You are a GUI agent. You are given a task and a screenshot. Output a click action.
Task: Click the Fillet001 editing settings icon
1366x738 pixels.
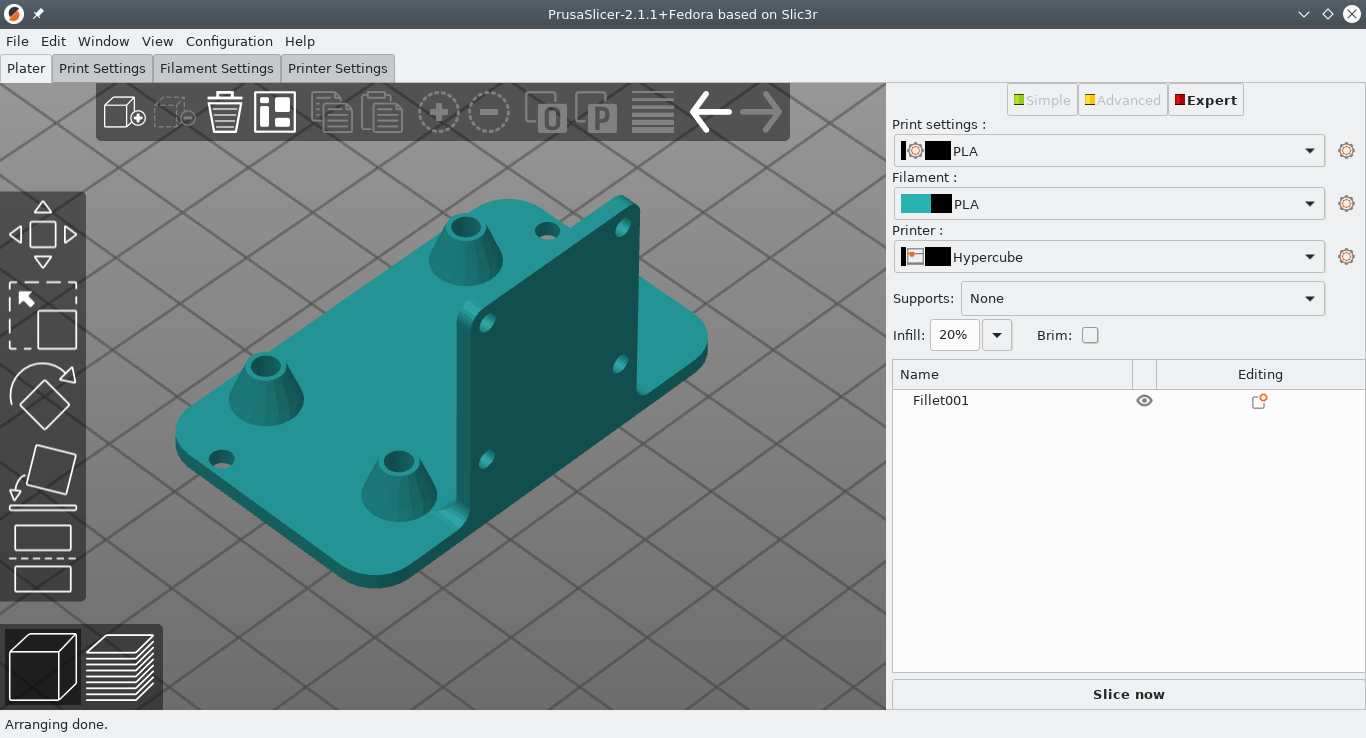click(x=1260, y=401)
